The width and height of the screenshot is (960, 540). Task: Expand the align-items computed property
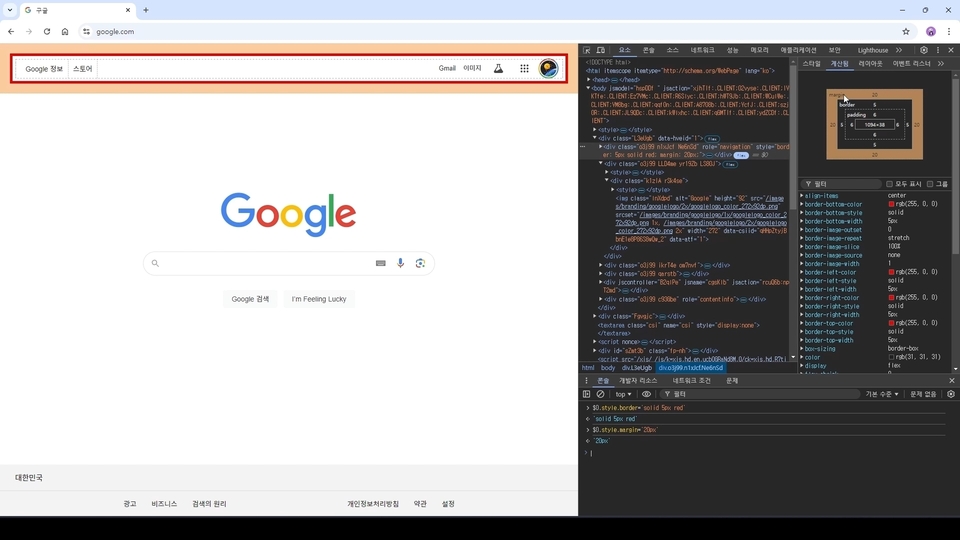pyautogui.click(x=802, y=196)
